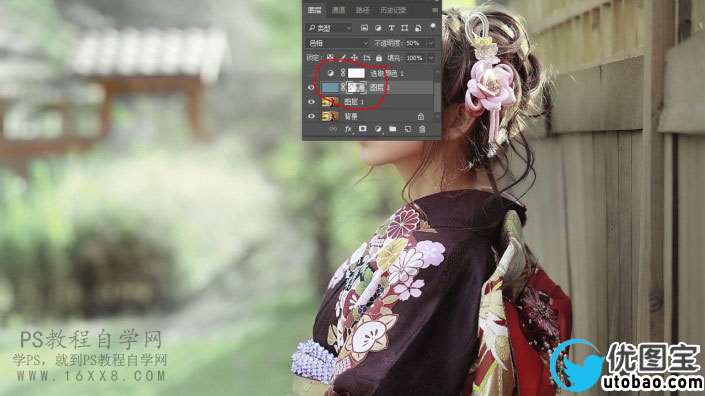Switch to the Channels tab

338,10
